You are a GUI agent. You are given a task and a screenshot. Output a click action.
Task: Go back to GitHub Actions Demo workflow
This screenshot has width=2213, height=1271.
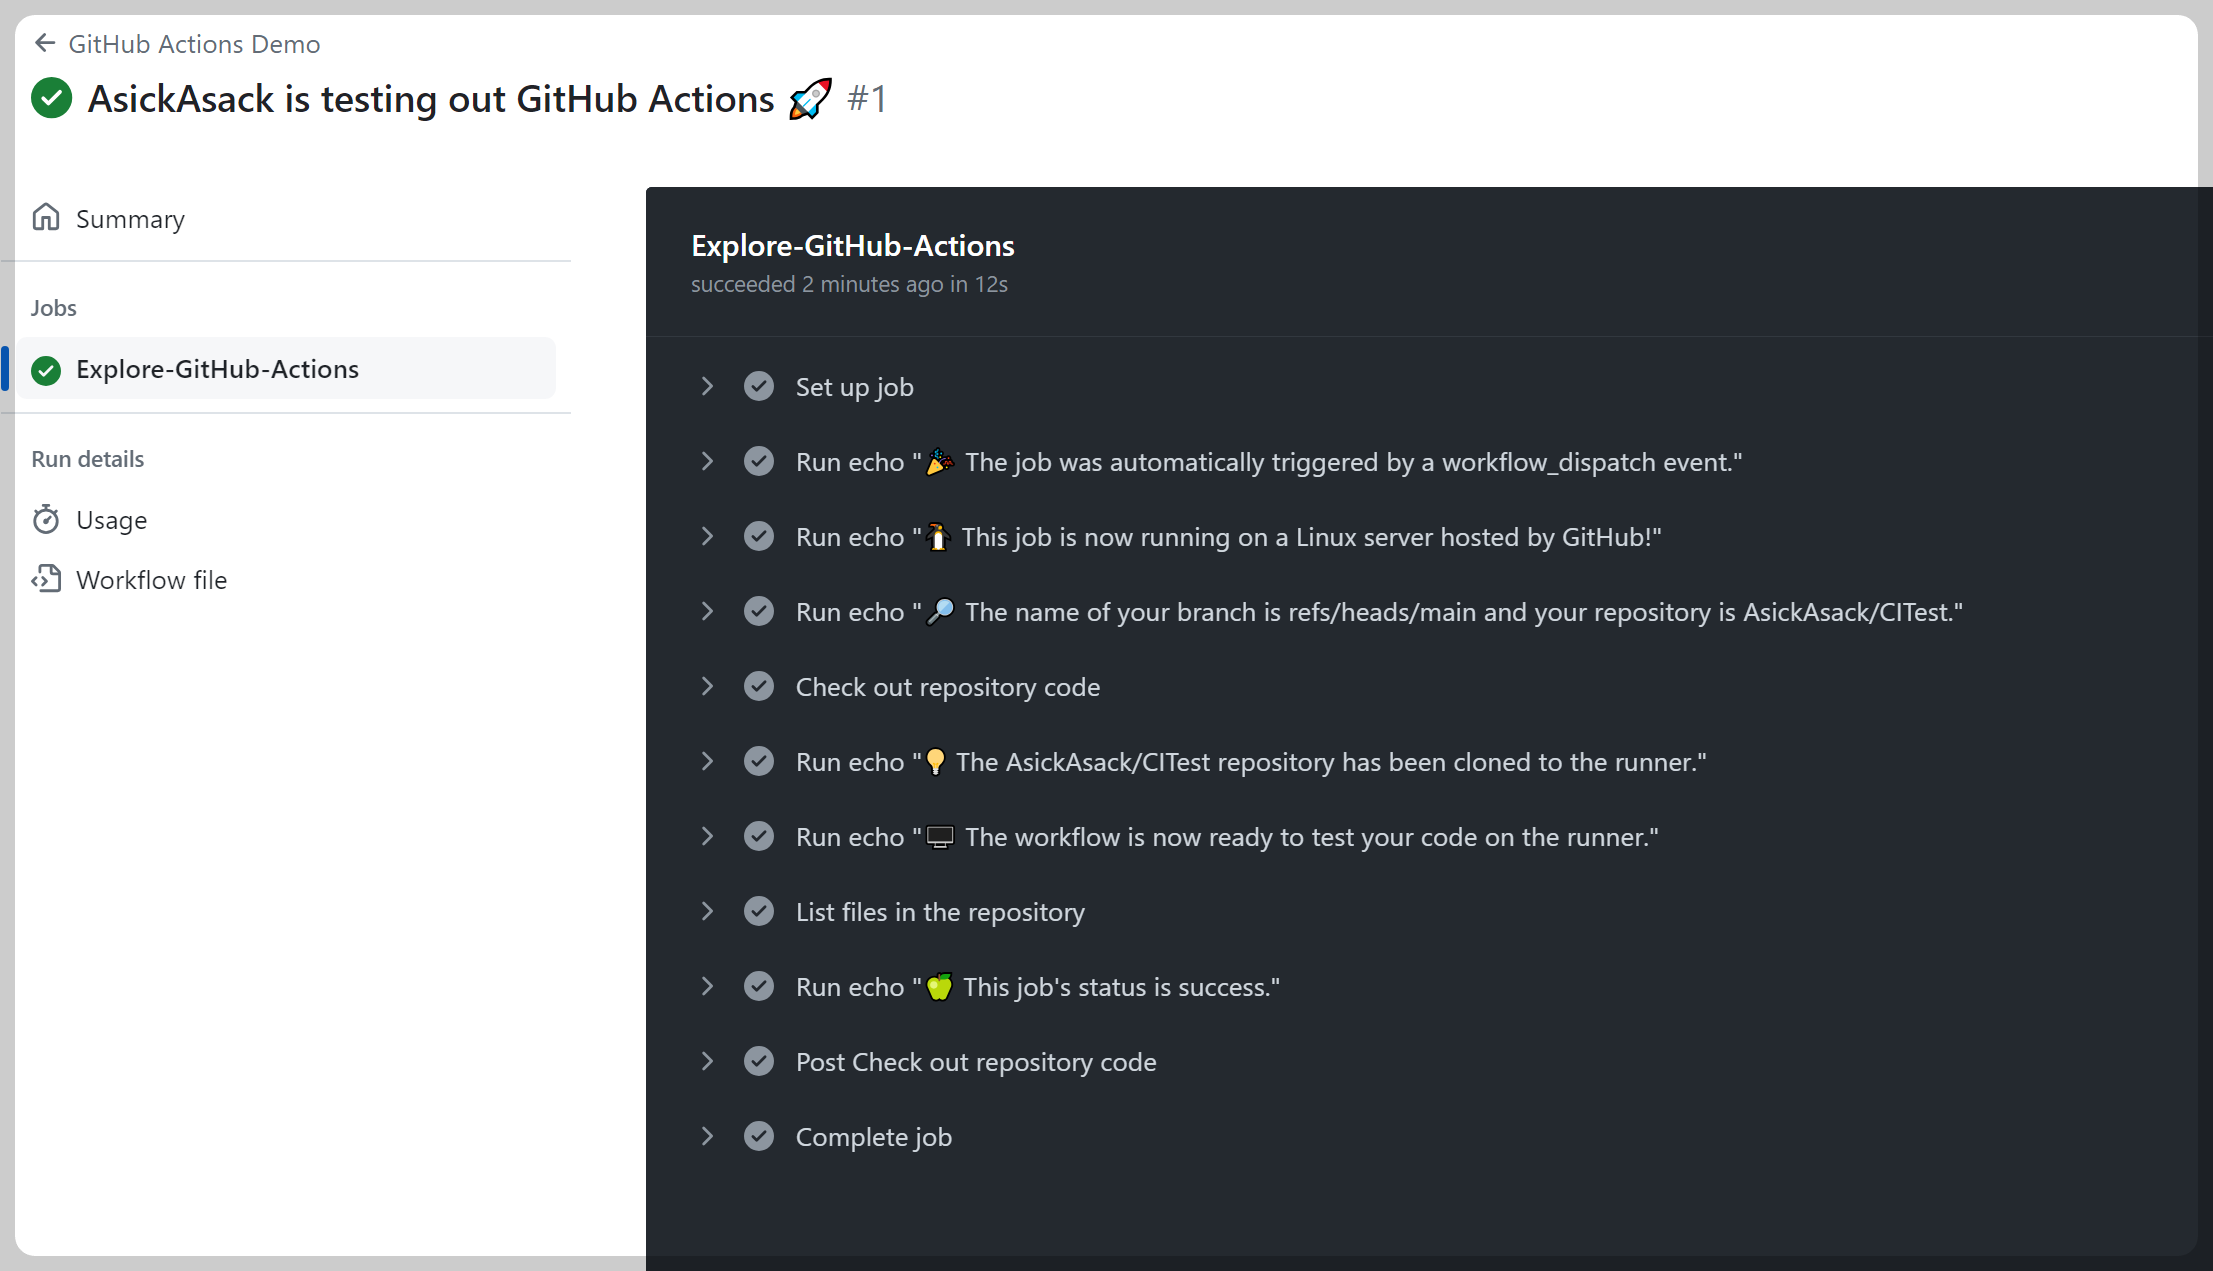click(x=194, y=44)
